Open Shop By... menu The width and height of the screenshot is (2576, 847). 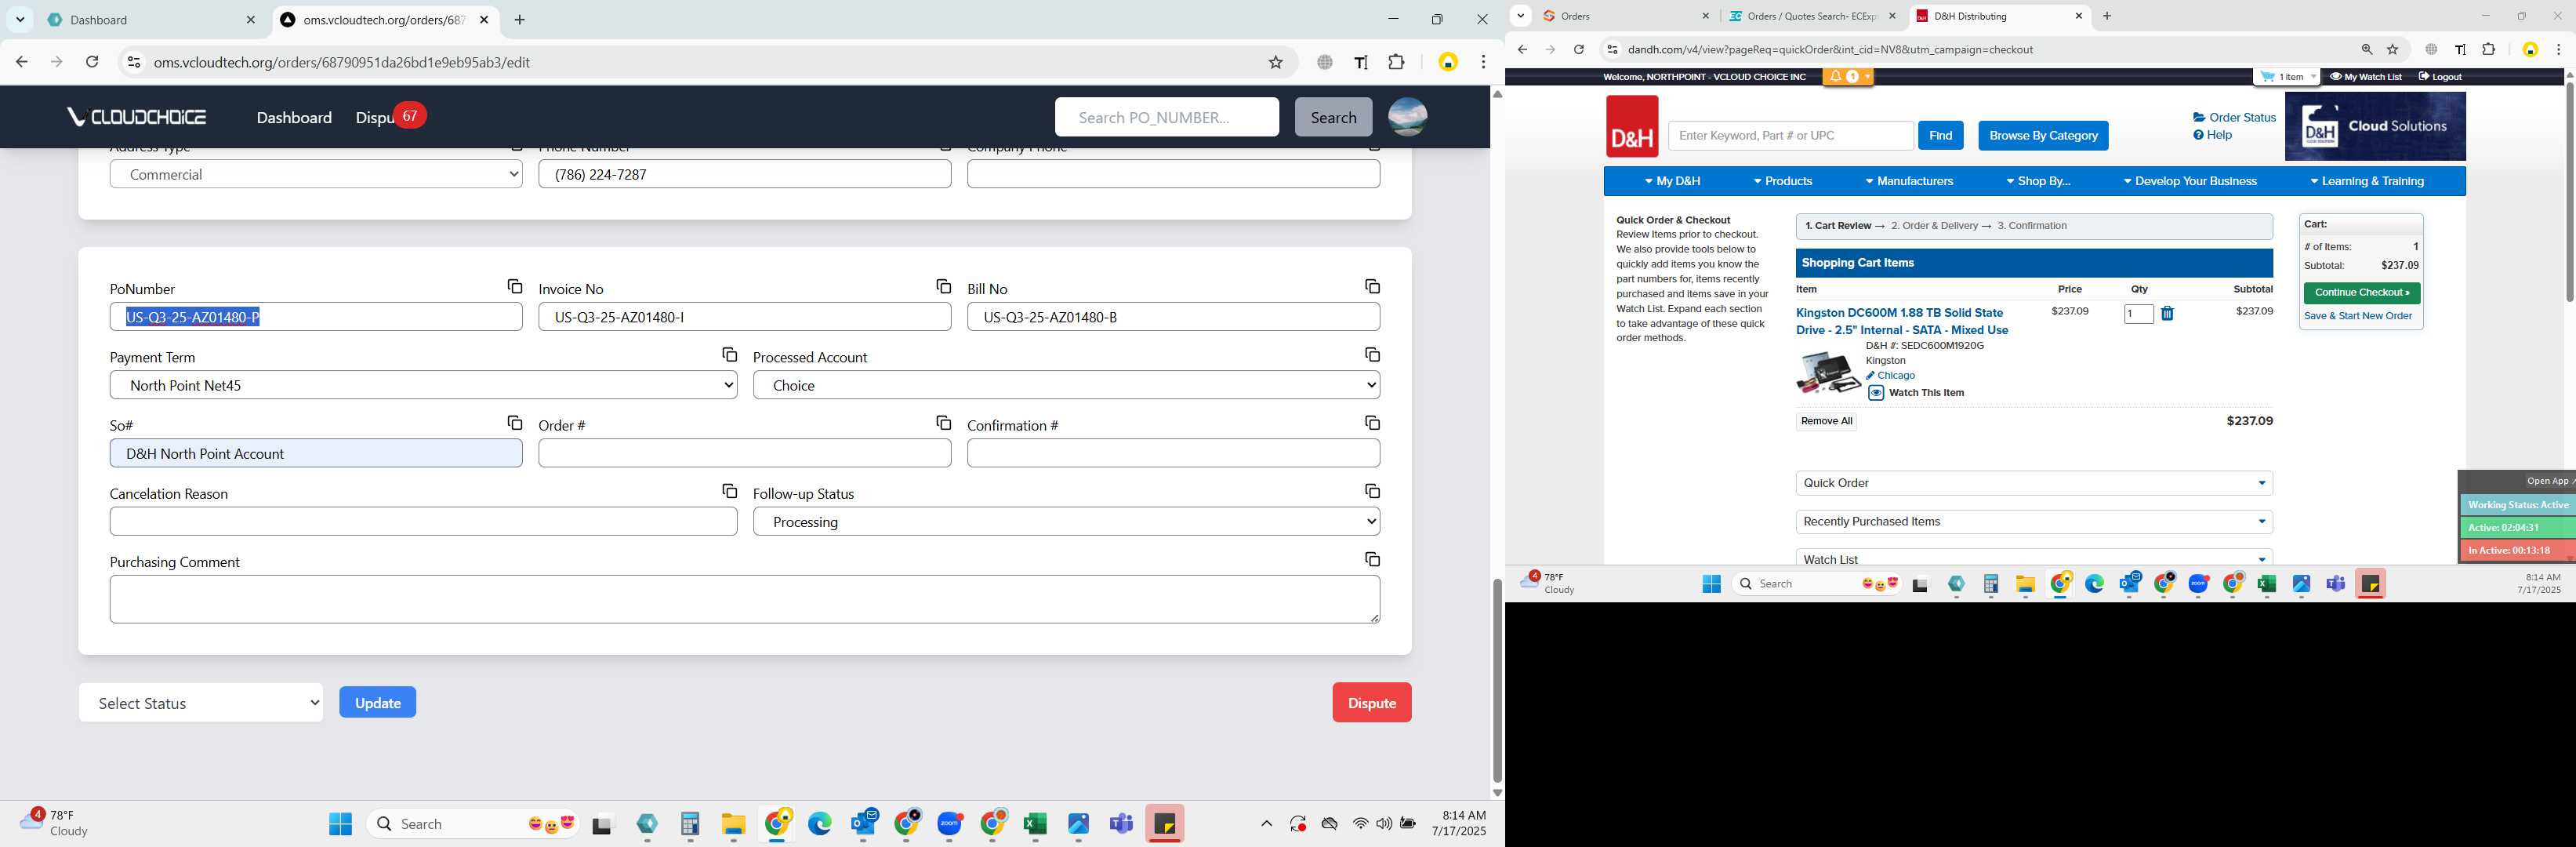[x=2037, y=181]
